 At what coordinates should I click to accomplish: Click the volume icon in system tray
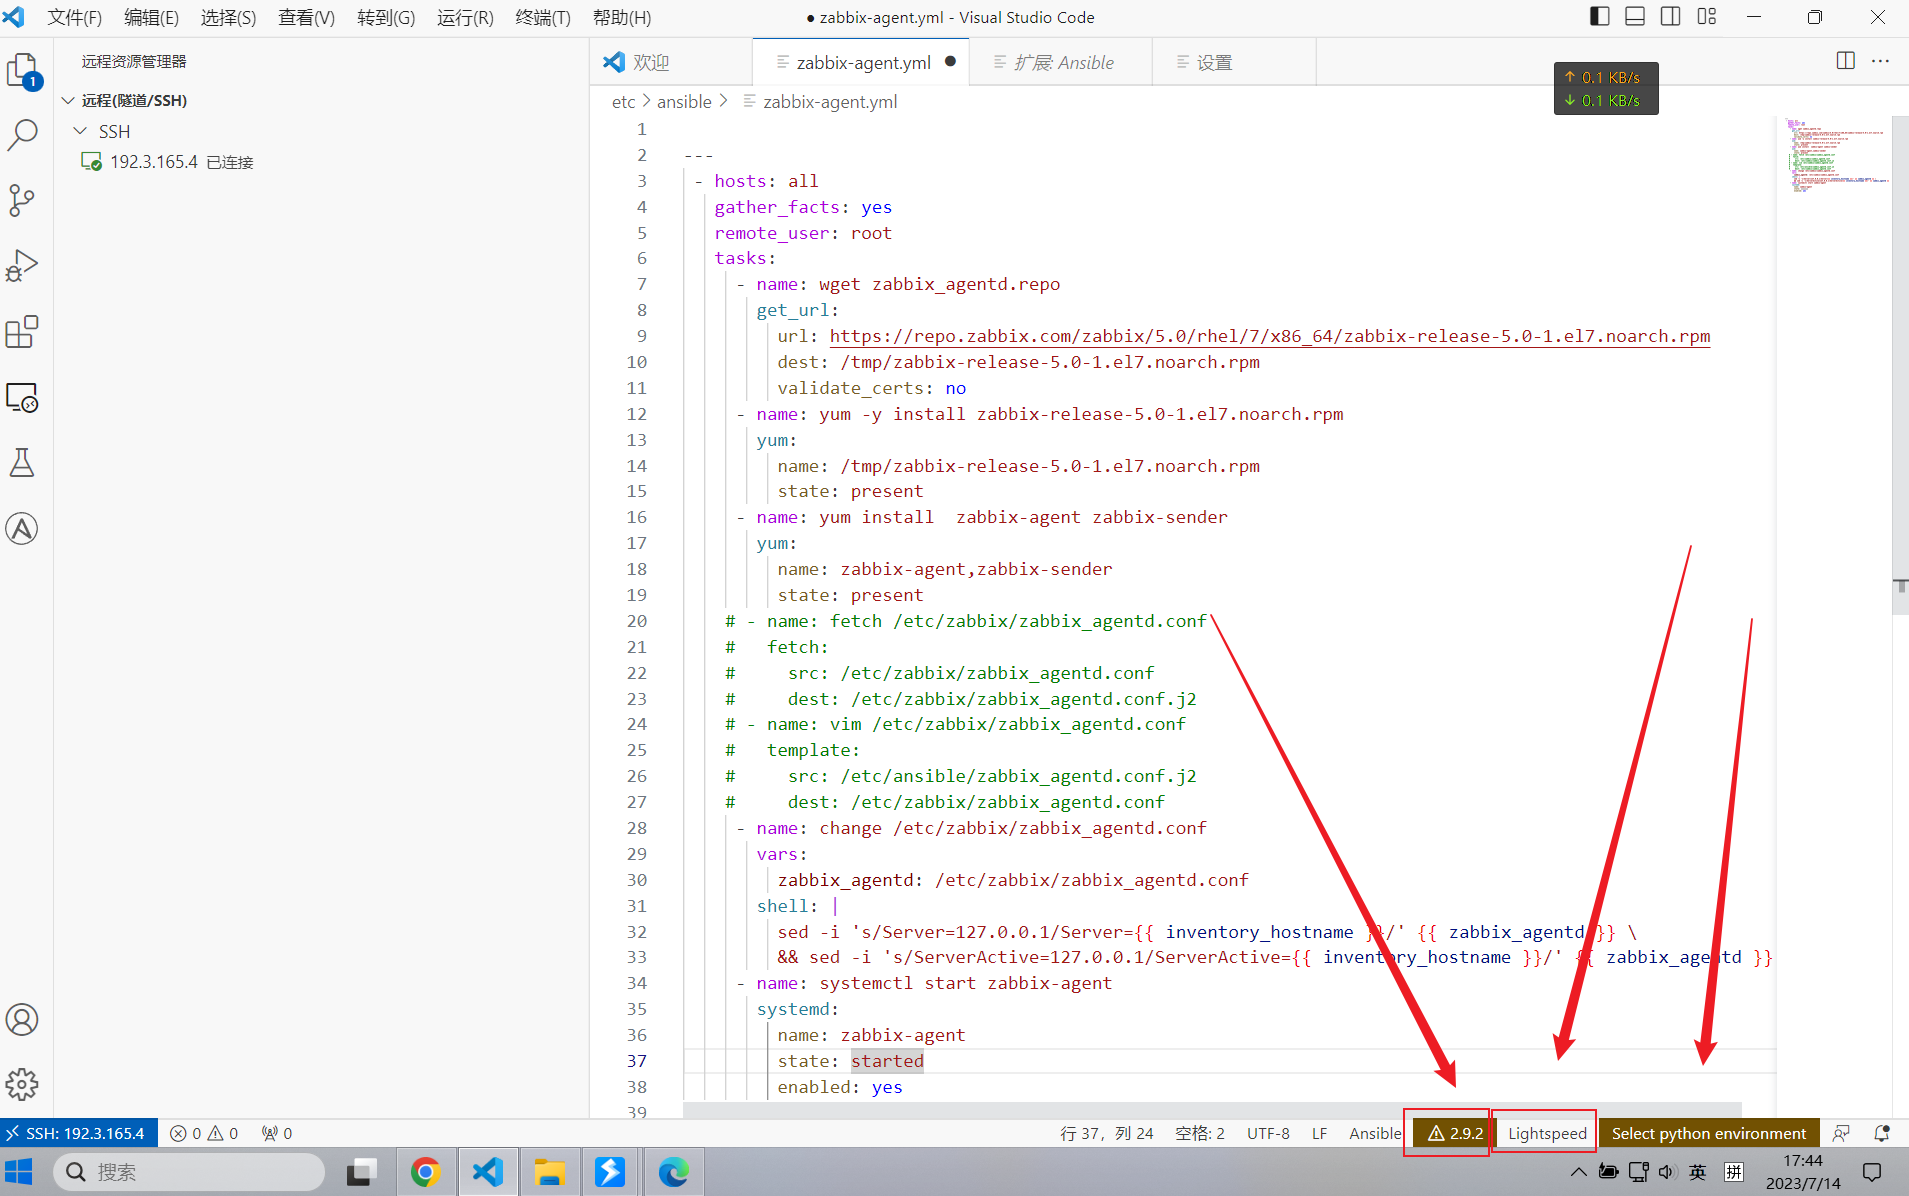tap(1666, 1171)
